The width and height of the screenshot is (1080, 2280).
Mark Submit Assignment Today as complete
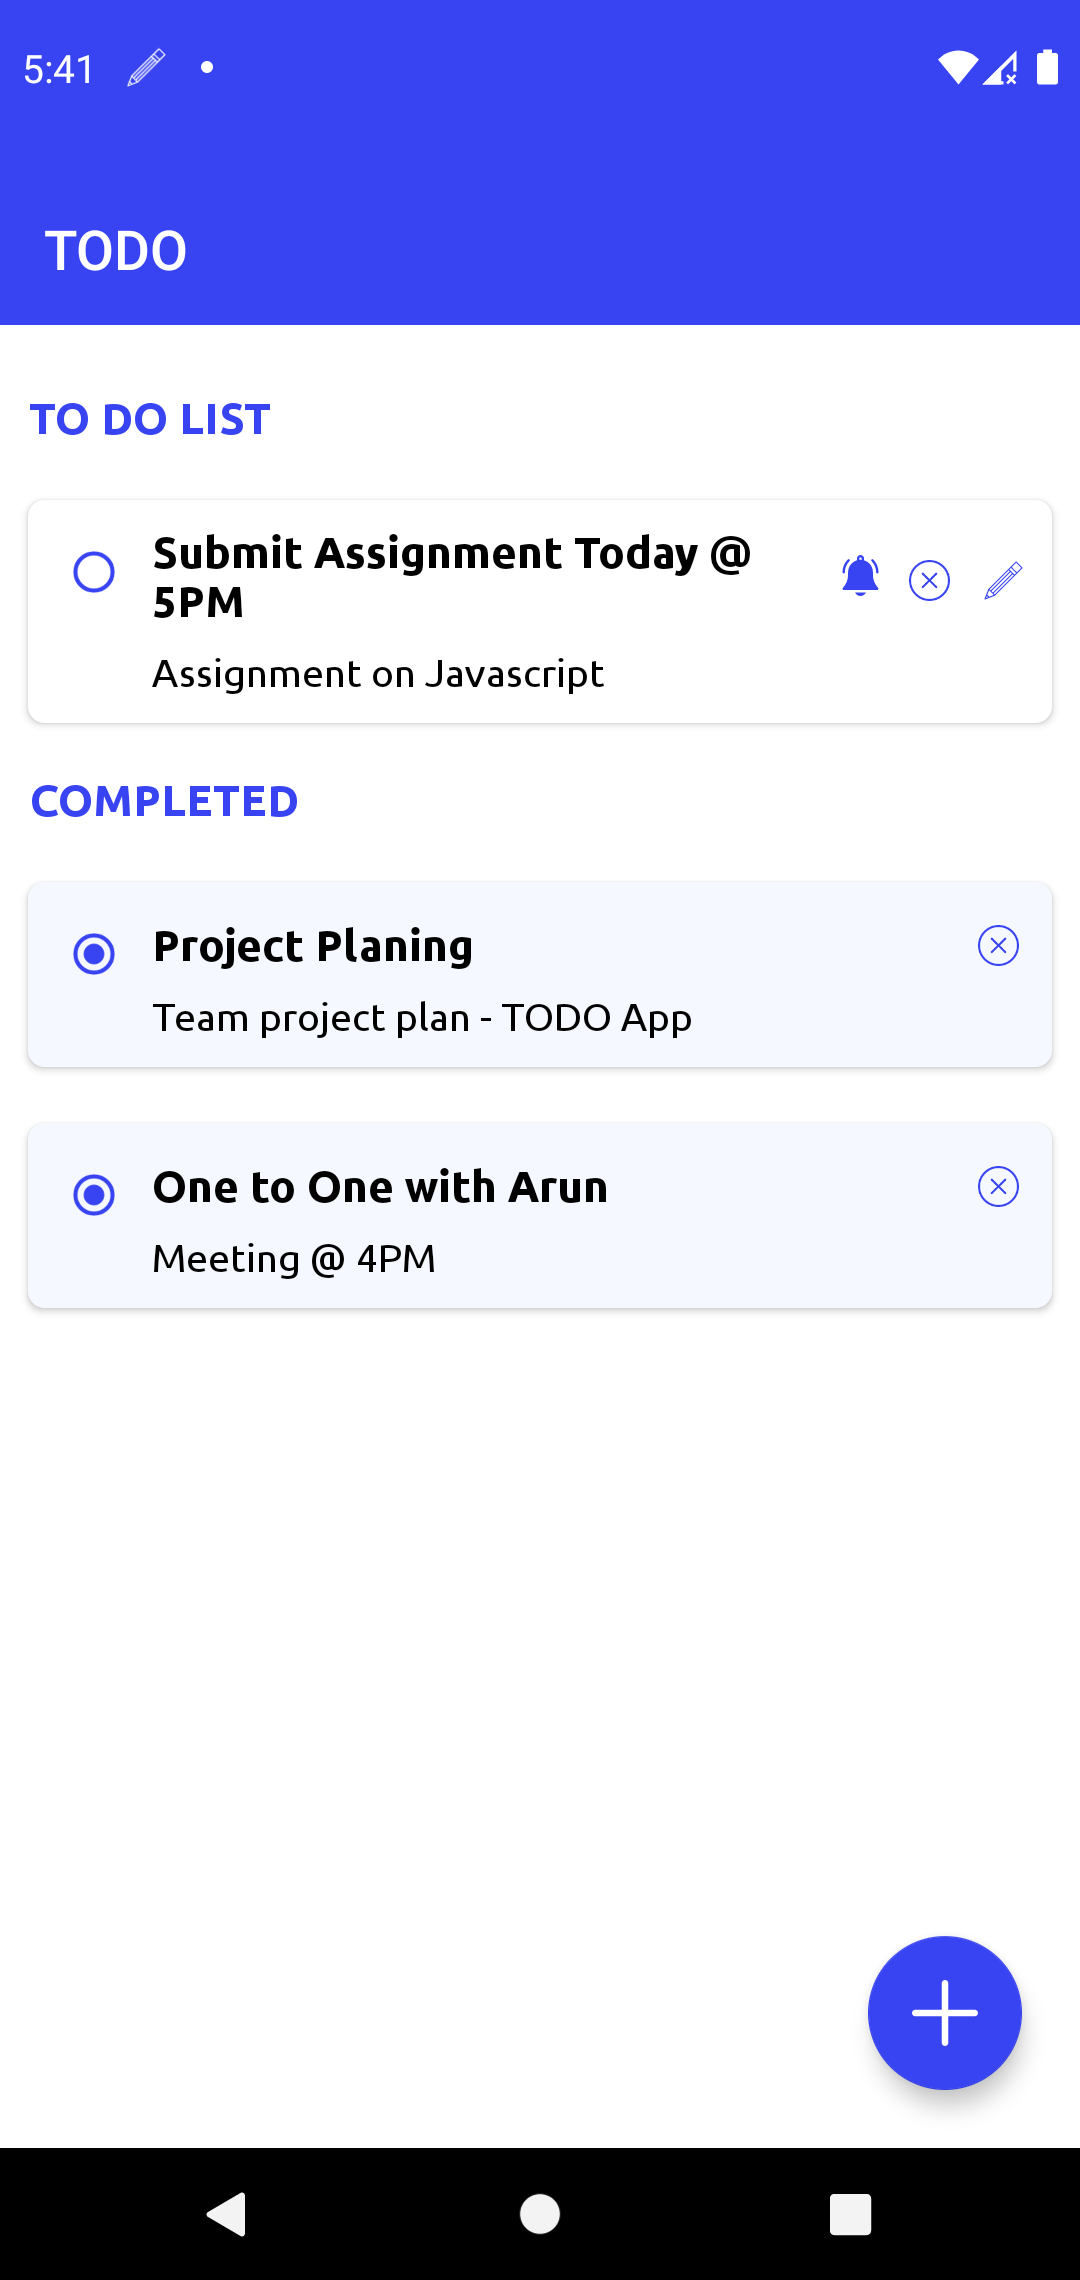click(93, 573)
